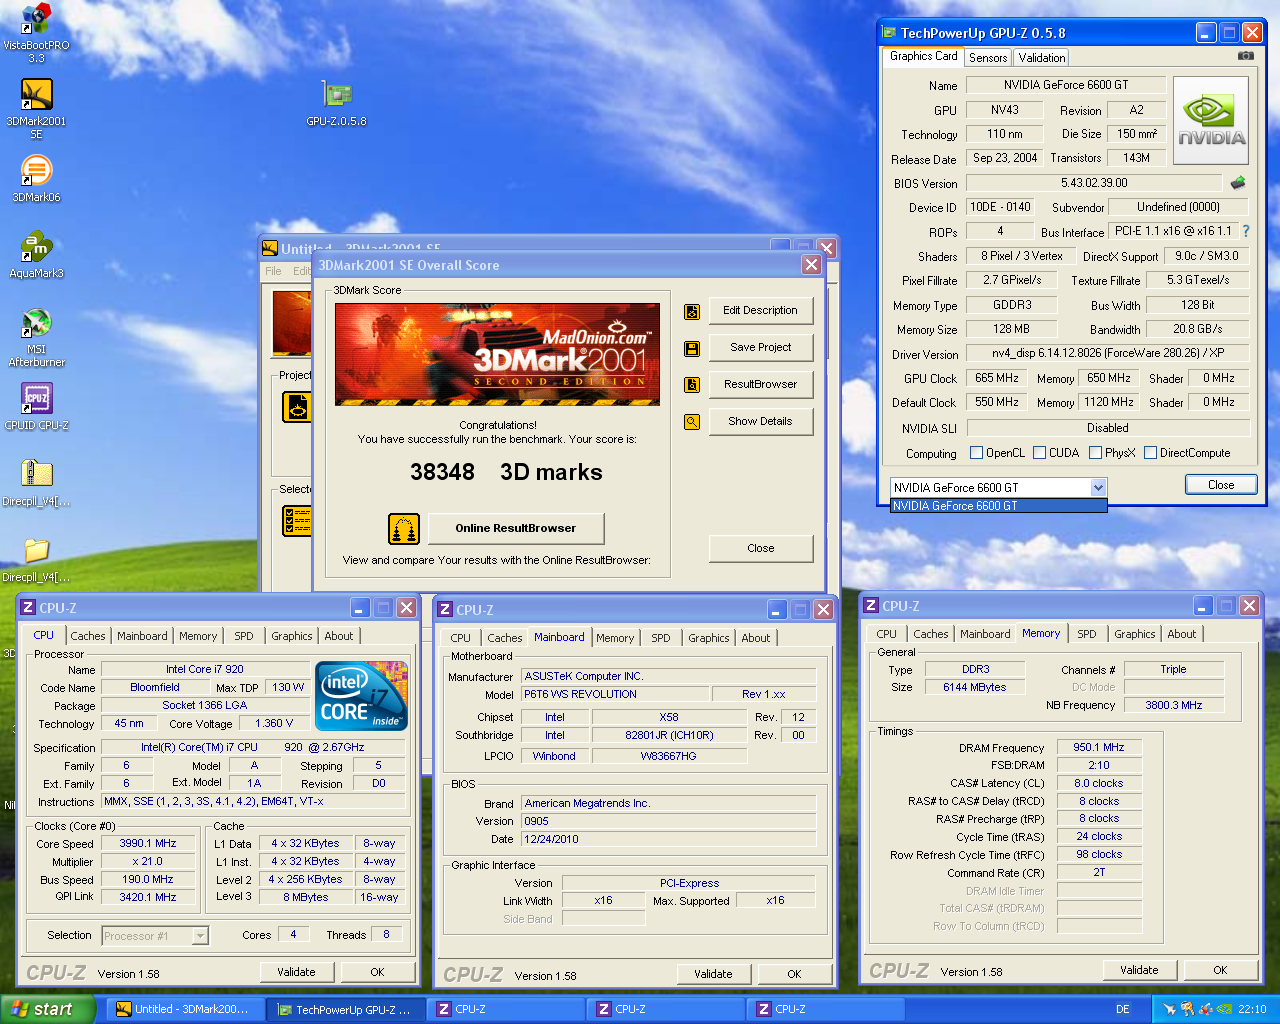Select NVIDIA GeForce 6600 GT from the list
Viewport: 1280px width, 1024px height.
coord(998,506)
